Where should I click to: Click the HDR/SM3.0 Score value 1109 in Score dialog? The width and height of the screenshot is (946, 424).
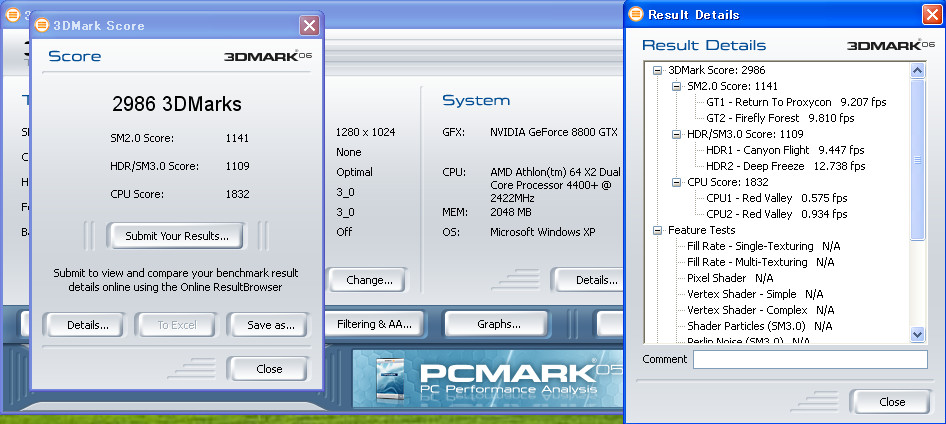[237, 166]
